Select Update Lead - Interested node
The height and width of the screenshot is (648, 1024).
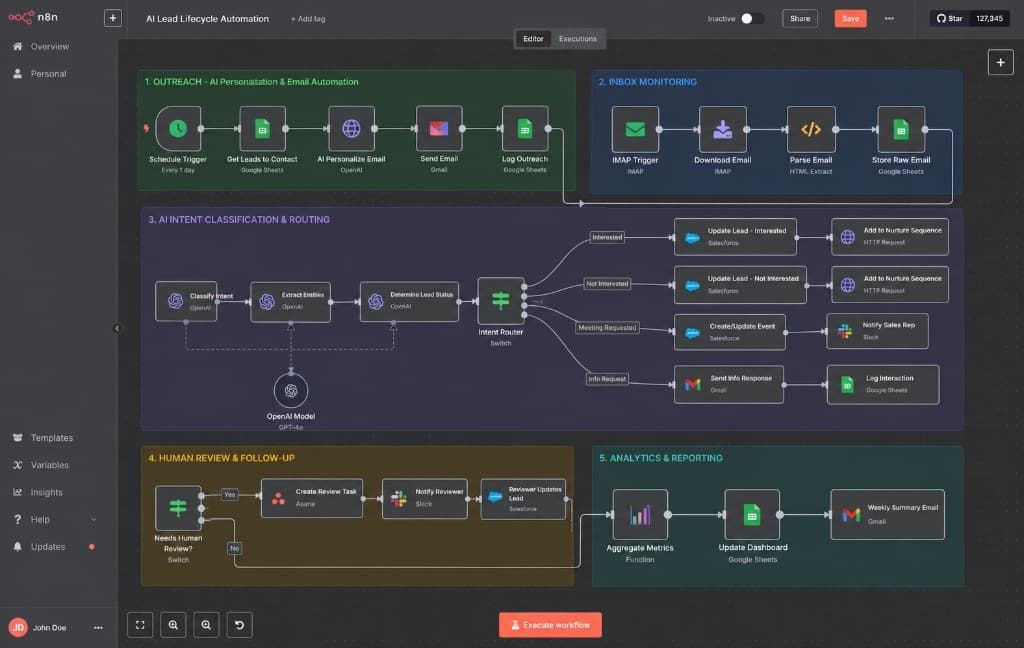tap(735, 236)
